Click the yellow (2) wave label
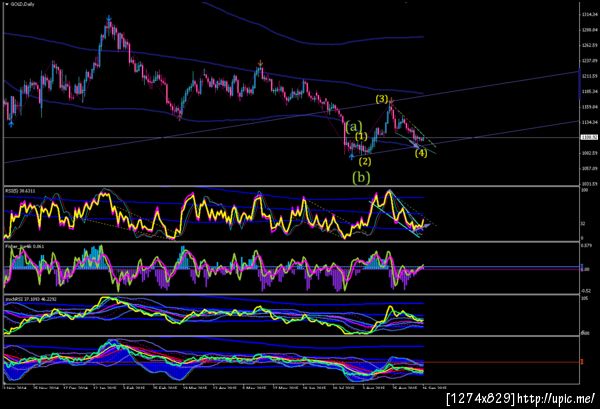 (365, 161)
